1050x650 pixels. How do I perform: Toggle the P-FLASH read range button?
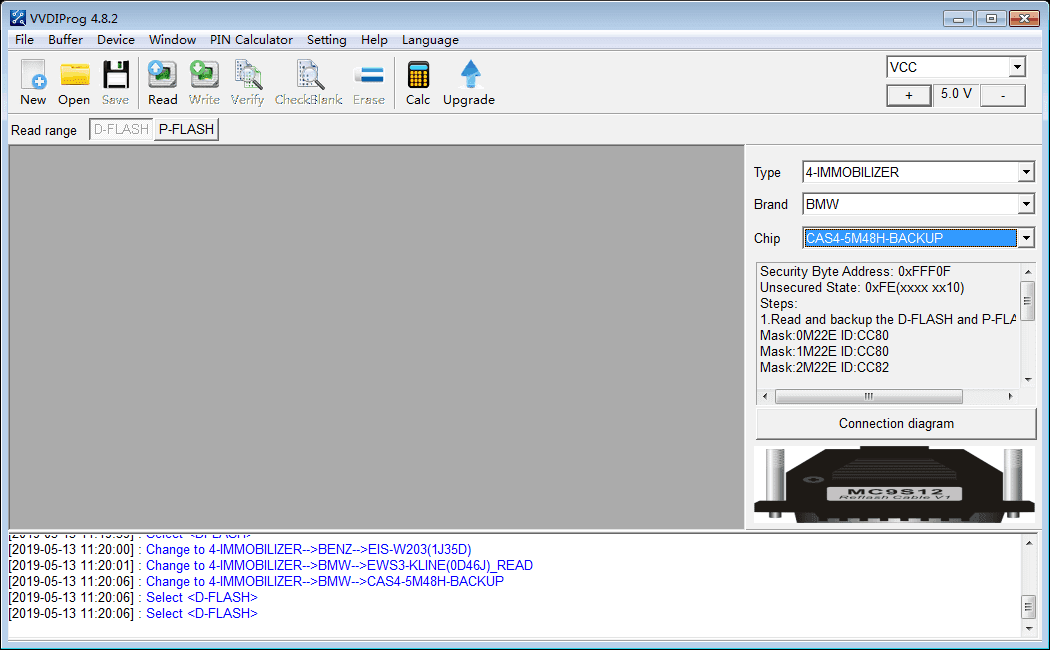pos(186,129)
